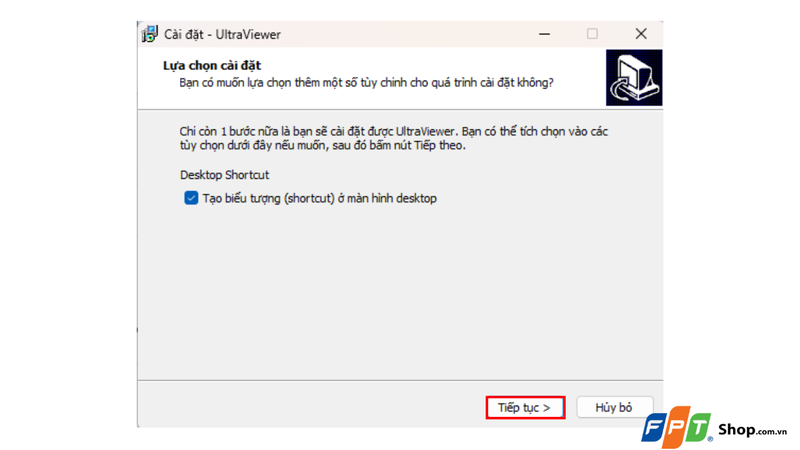This screenshot has width=800, height=450.
Task: Click the instruction paragraph 'Chỉ còn 1 bước nữa...'
Action: 393,138
